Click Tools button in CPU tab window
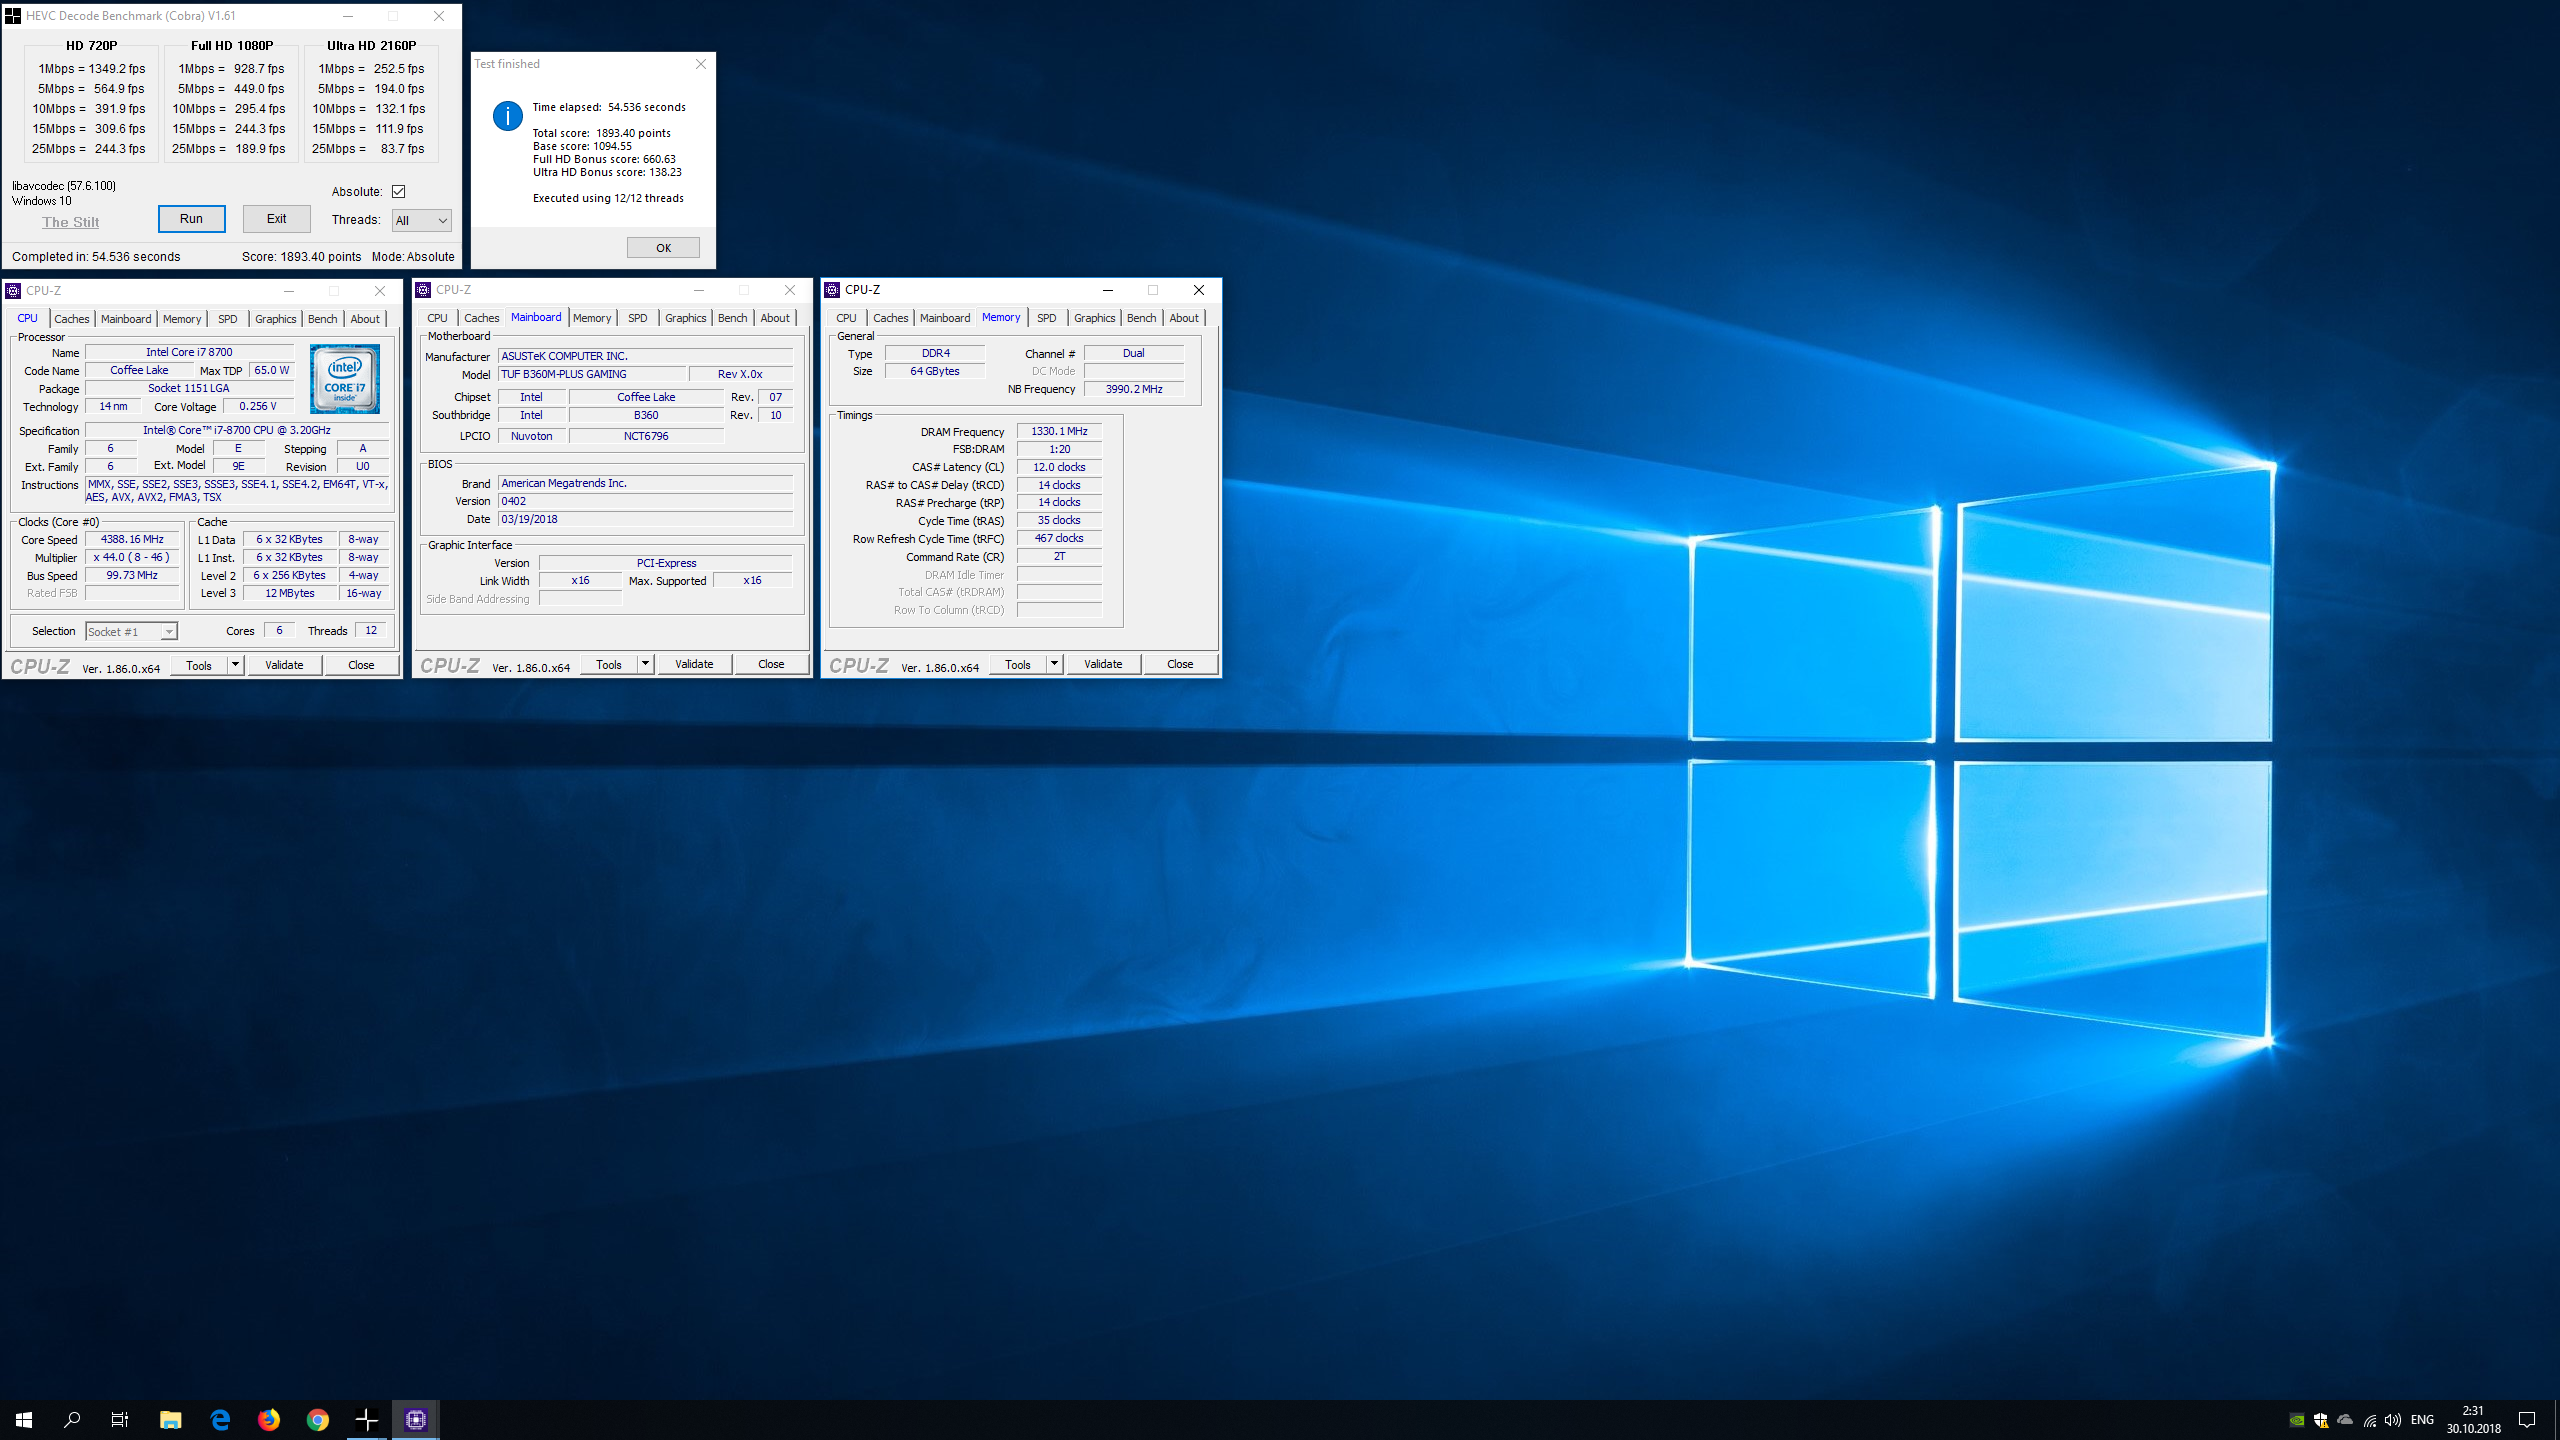The width and height of the screenshot is (2560, 1440). click(199, 665)
